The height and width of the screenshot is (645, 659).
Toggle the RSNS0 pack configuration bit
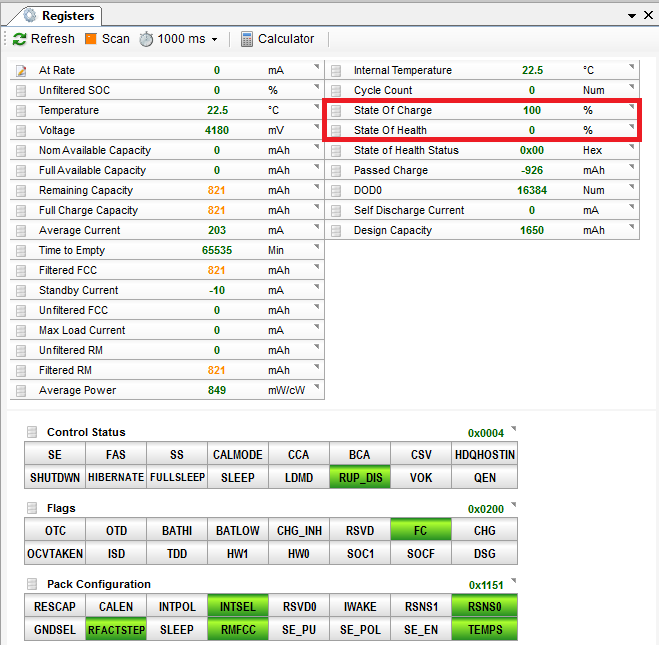485,606
